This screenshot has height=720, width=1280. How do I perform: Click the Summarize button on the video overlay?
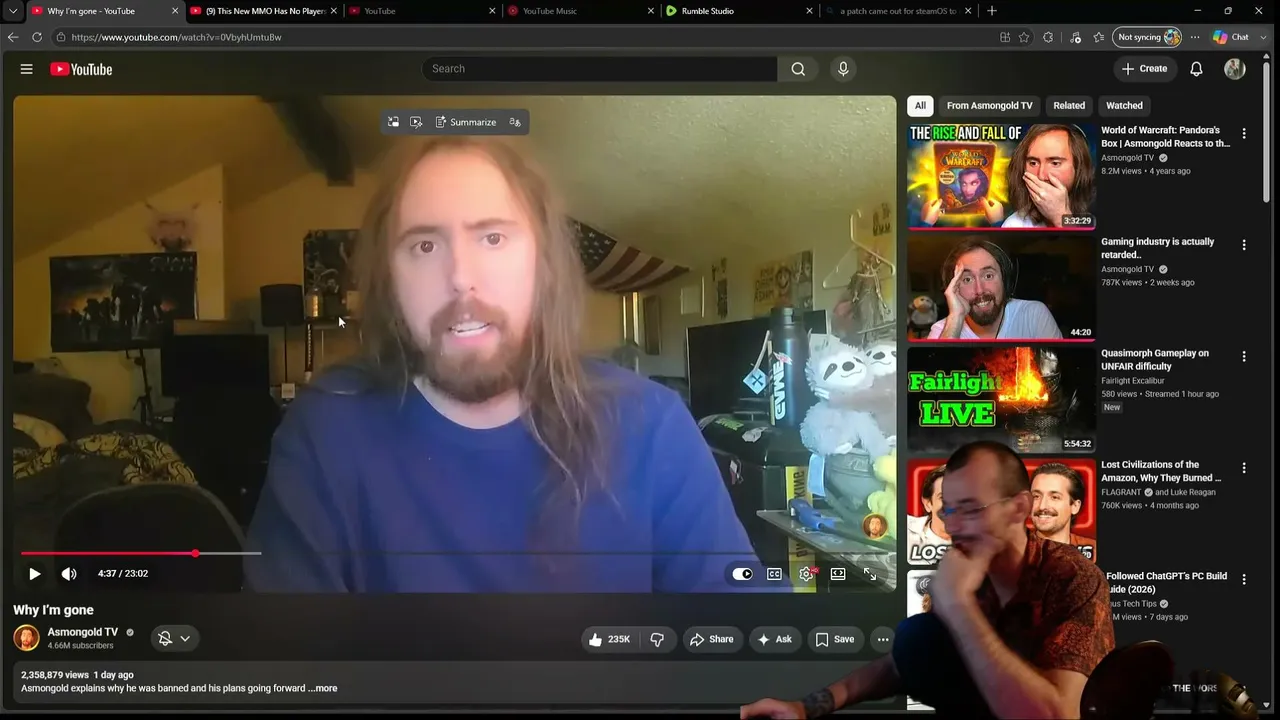(x=466, y=122)
